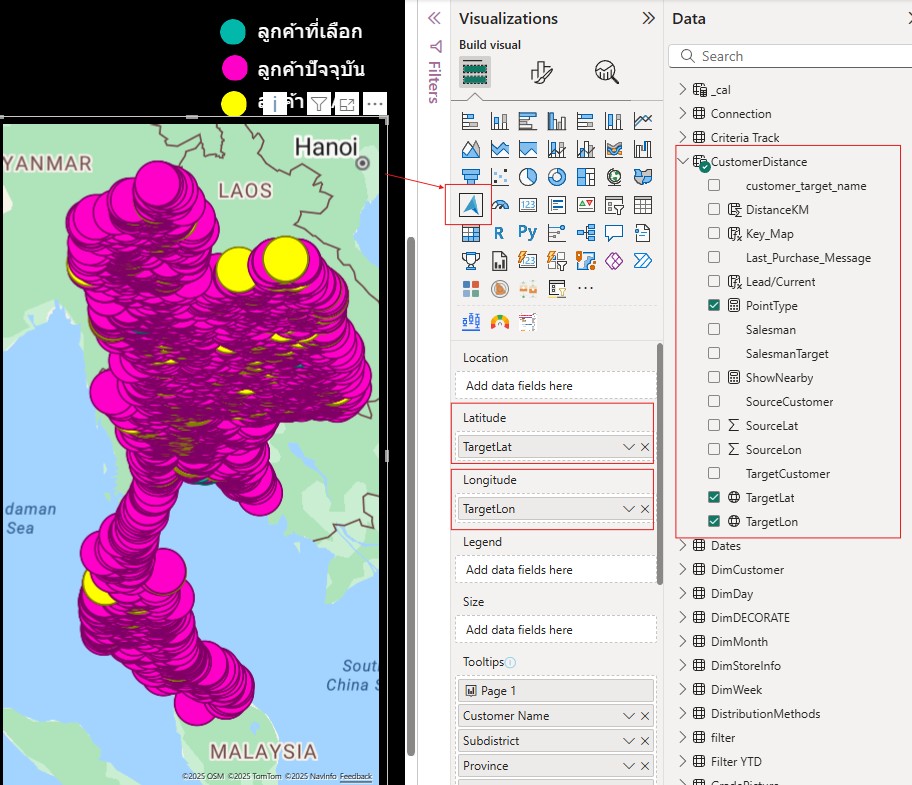Select the scatter chart visual
This screenshot has height=785, width=912.
click(x=498, y=175)
